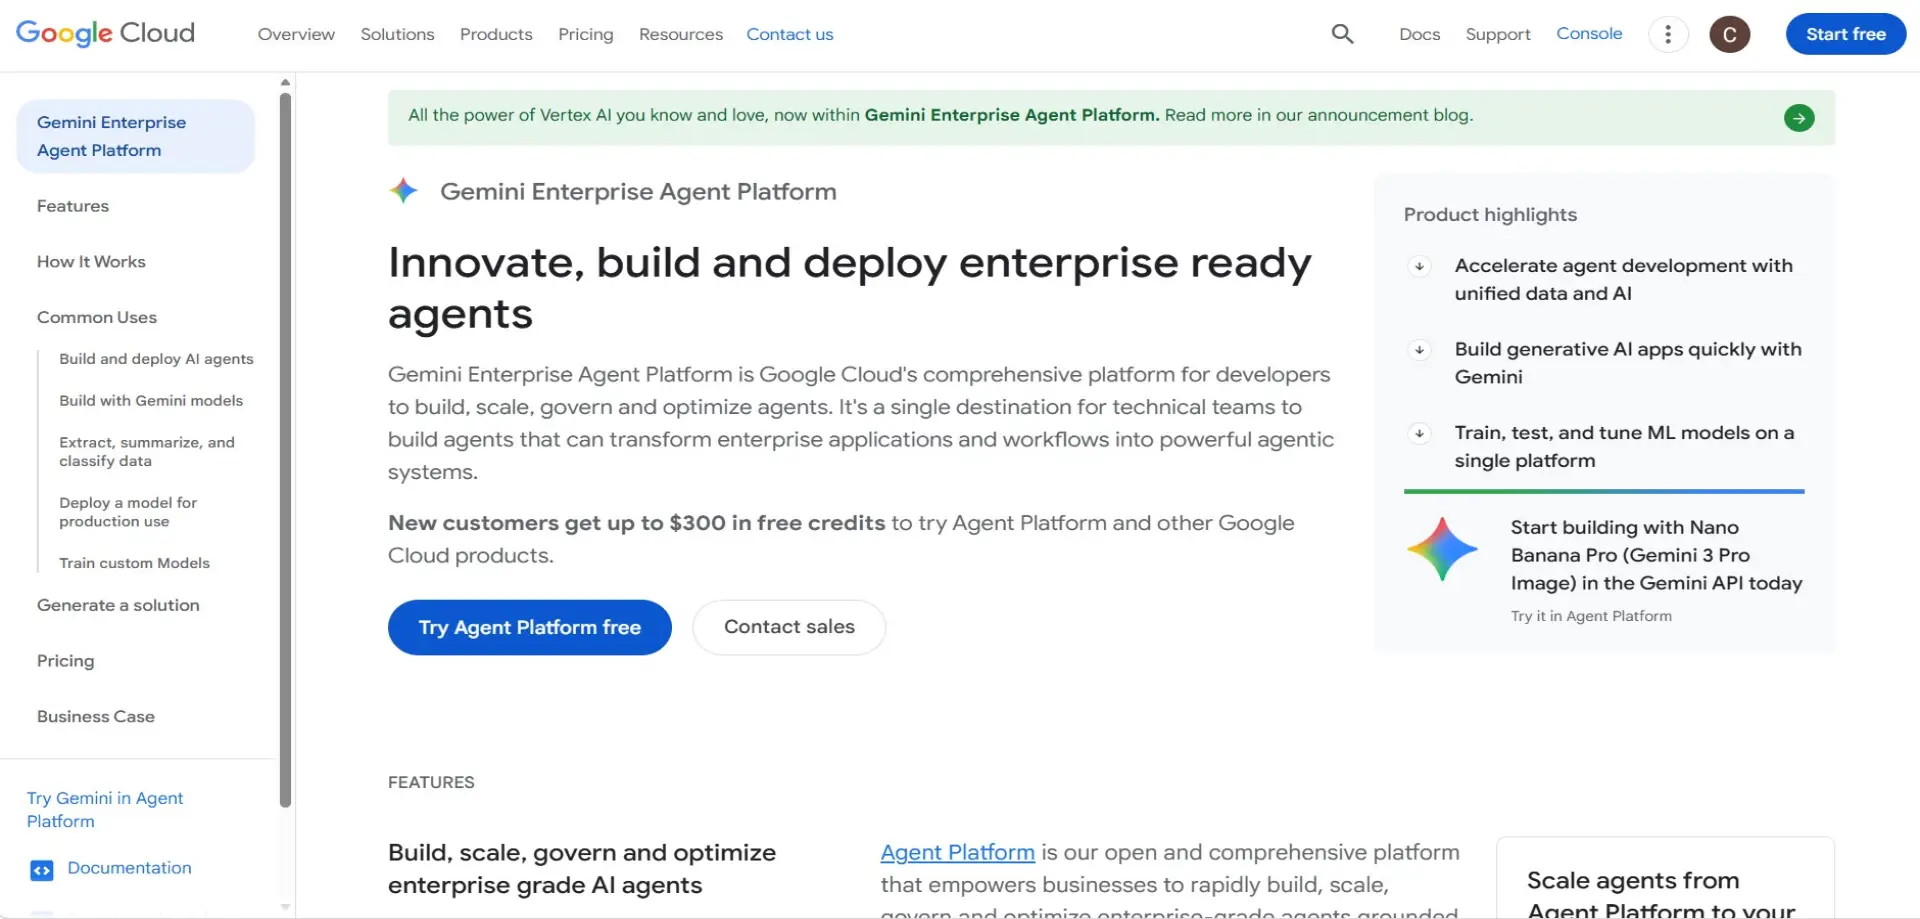Image resolution: width=1920 pixels, height=919 pixels.
Task: Expand 'Build generative AI apps' arrow icon
Action: [x=1418, y=350]
